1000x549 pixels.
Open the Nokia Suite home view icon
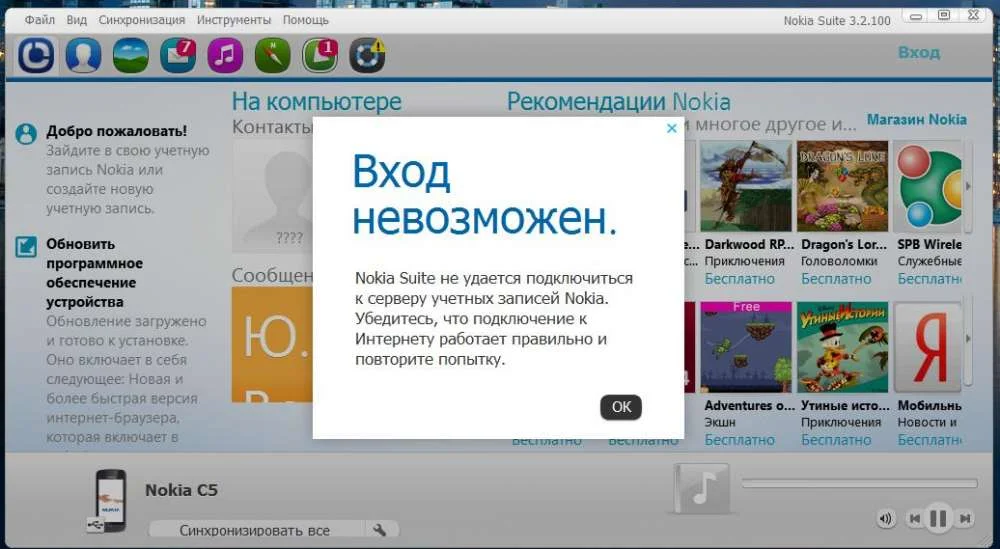click(36, 55)
